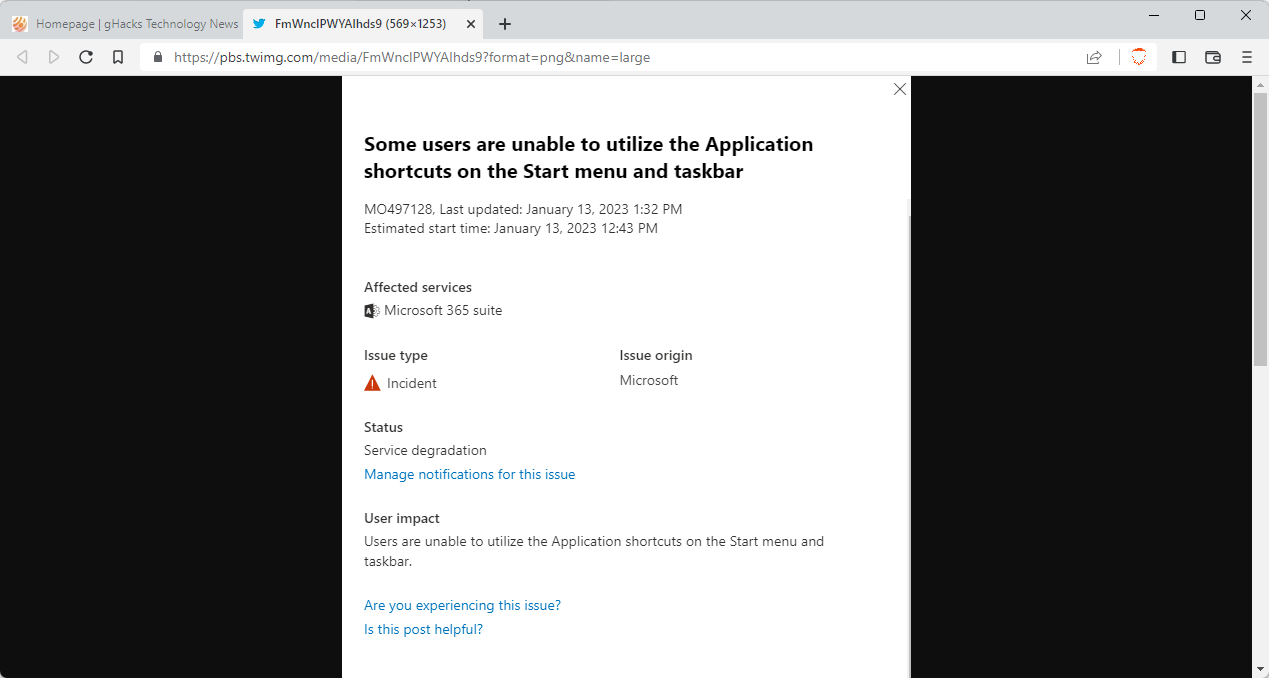Click the User impact heading

tap(402, 518)
